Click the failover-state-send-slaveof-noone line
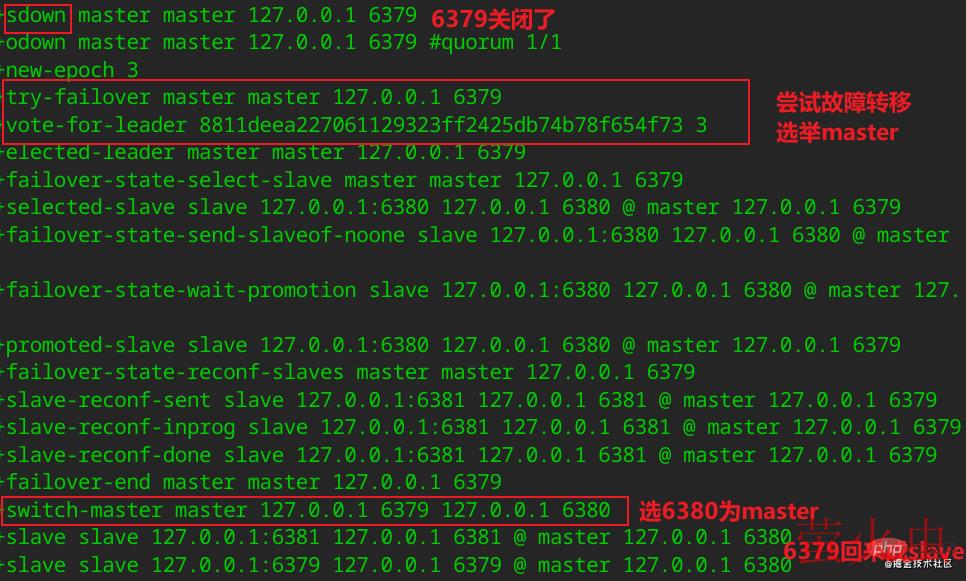 pos(476,235)
